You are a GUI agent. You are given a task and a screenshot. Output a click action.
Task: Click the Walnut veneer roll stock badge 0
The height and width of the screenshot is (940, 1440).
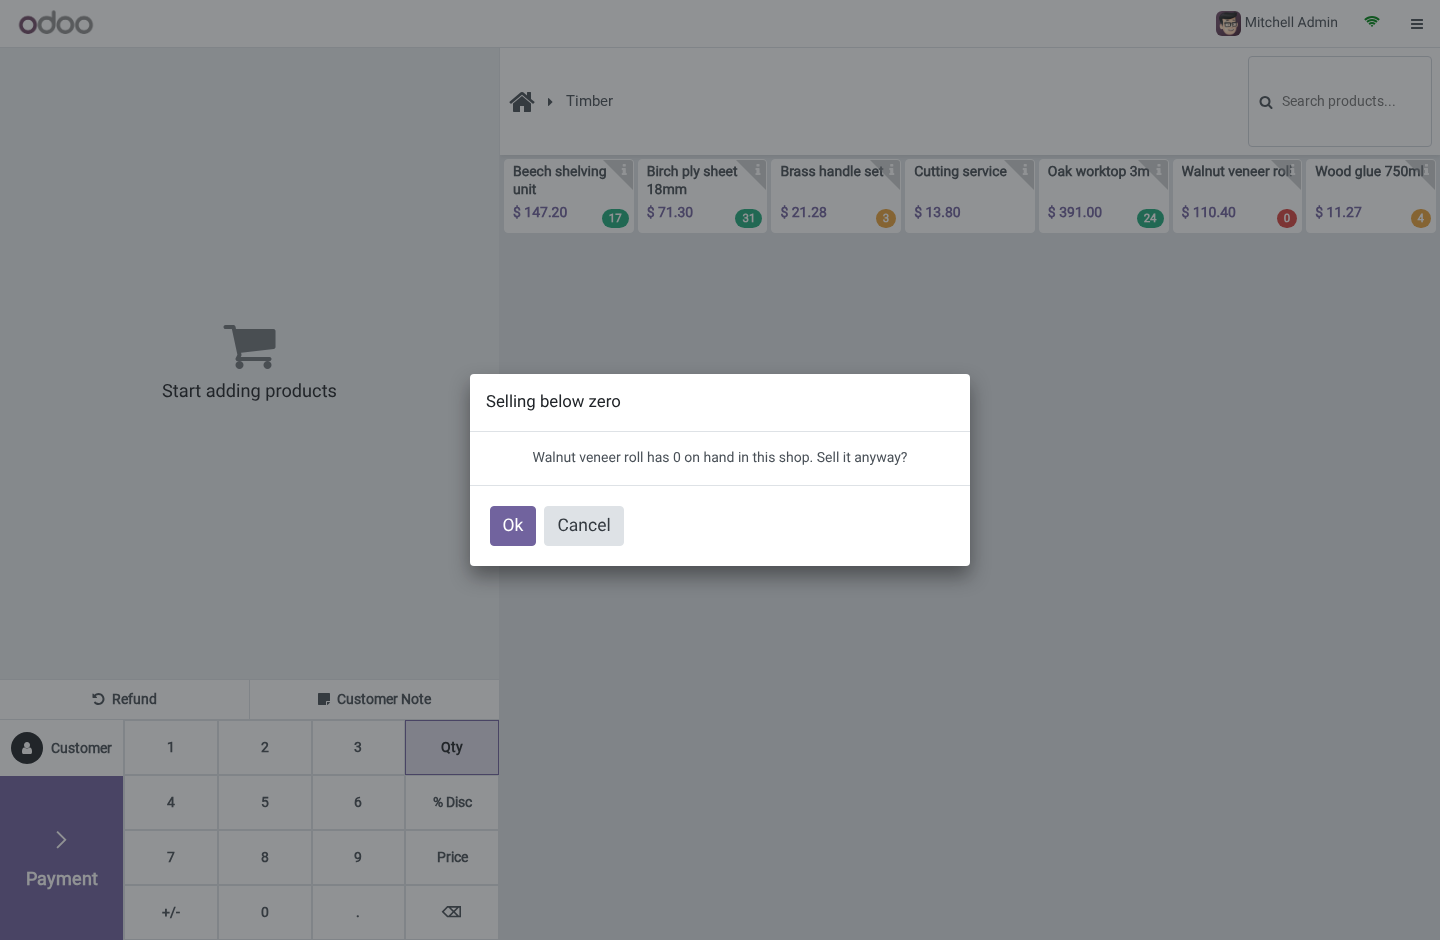[x=1287, y=218]
